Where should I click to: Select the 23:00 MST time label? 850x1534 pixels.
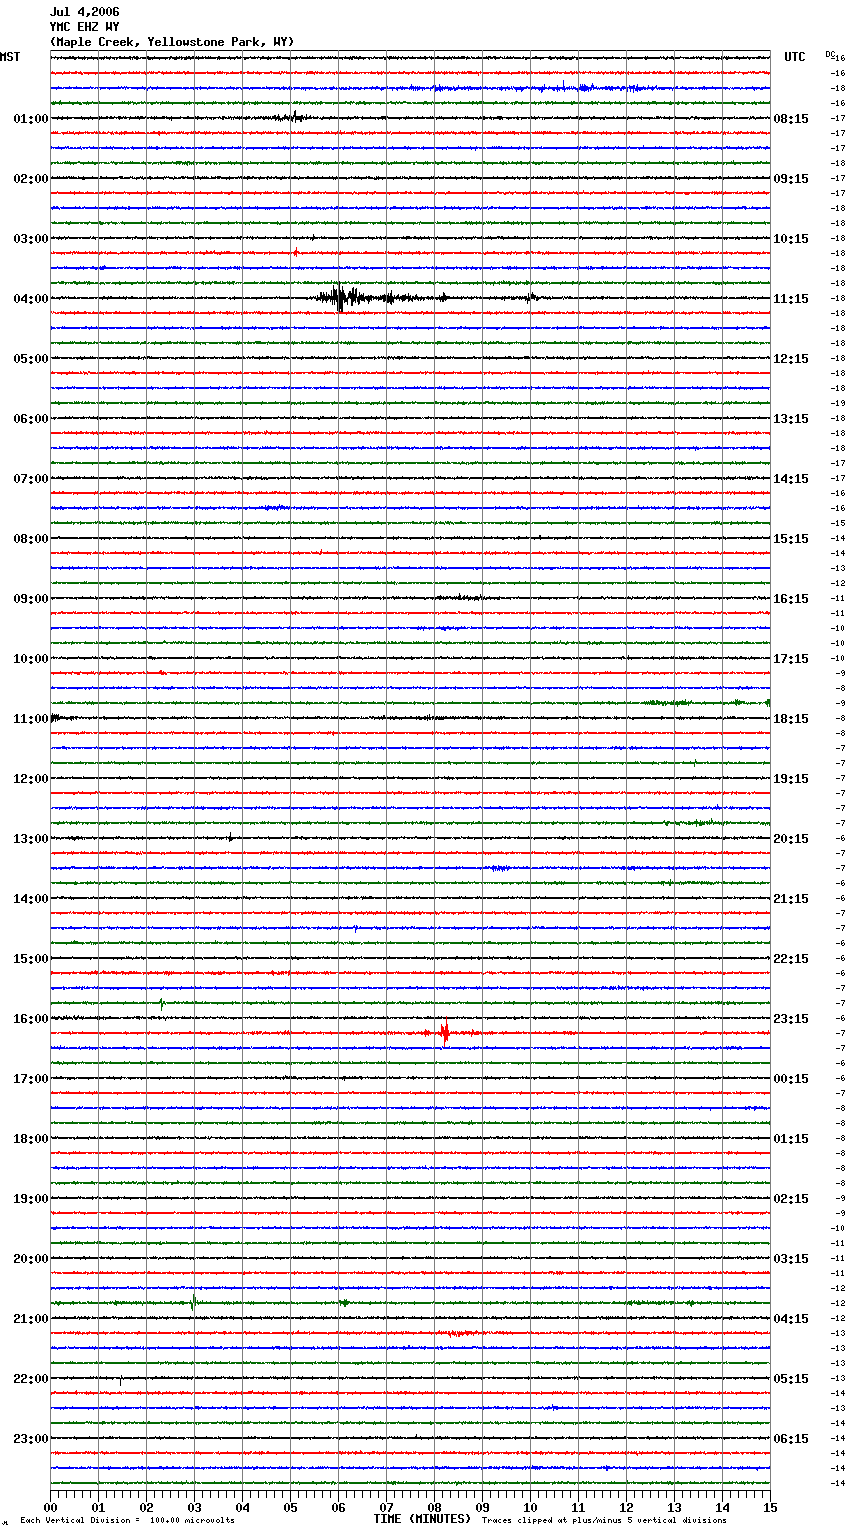coord(31,1439)
